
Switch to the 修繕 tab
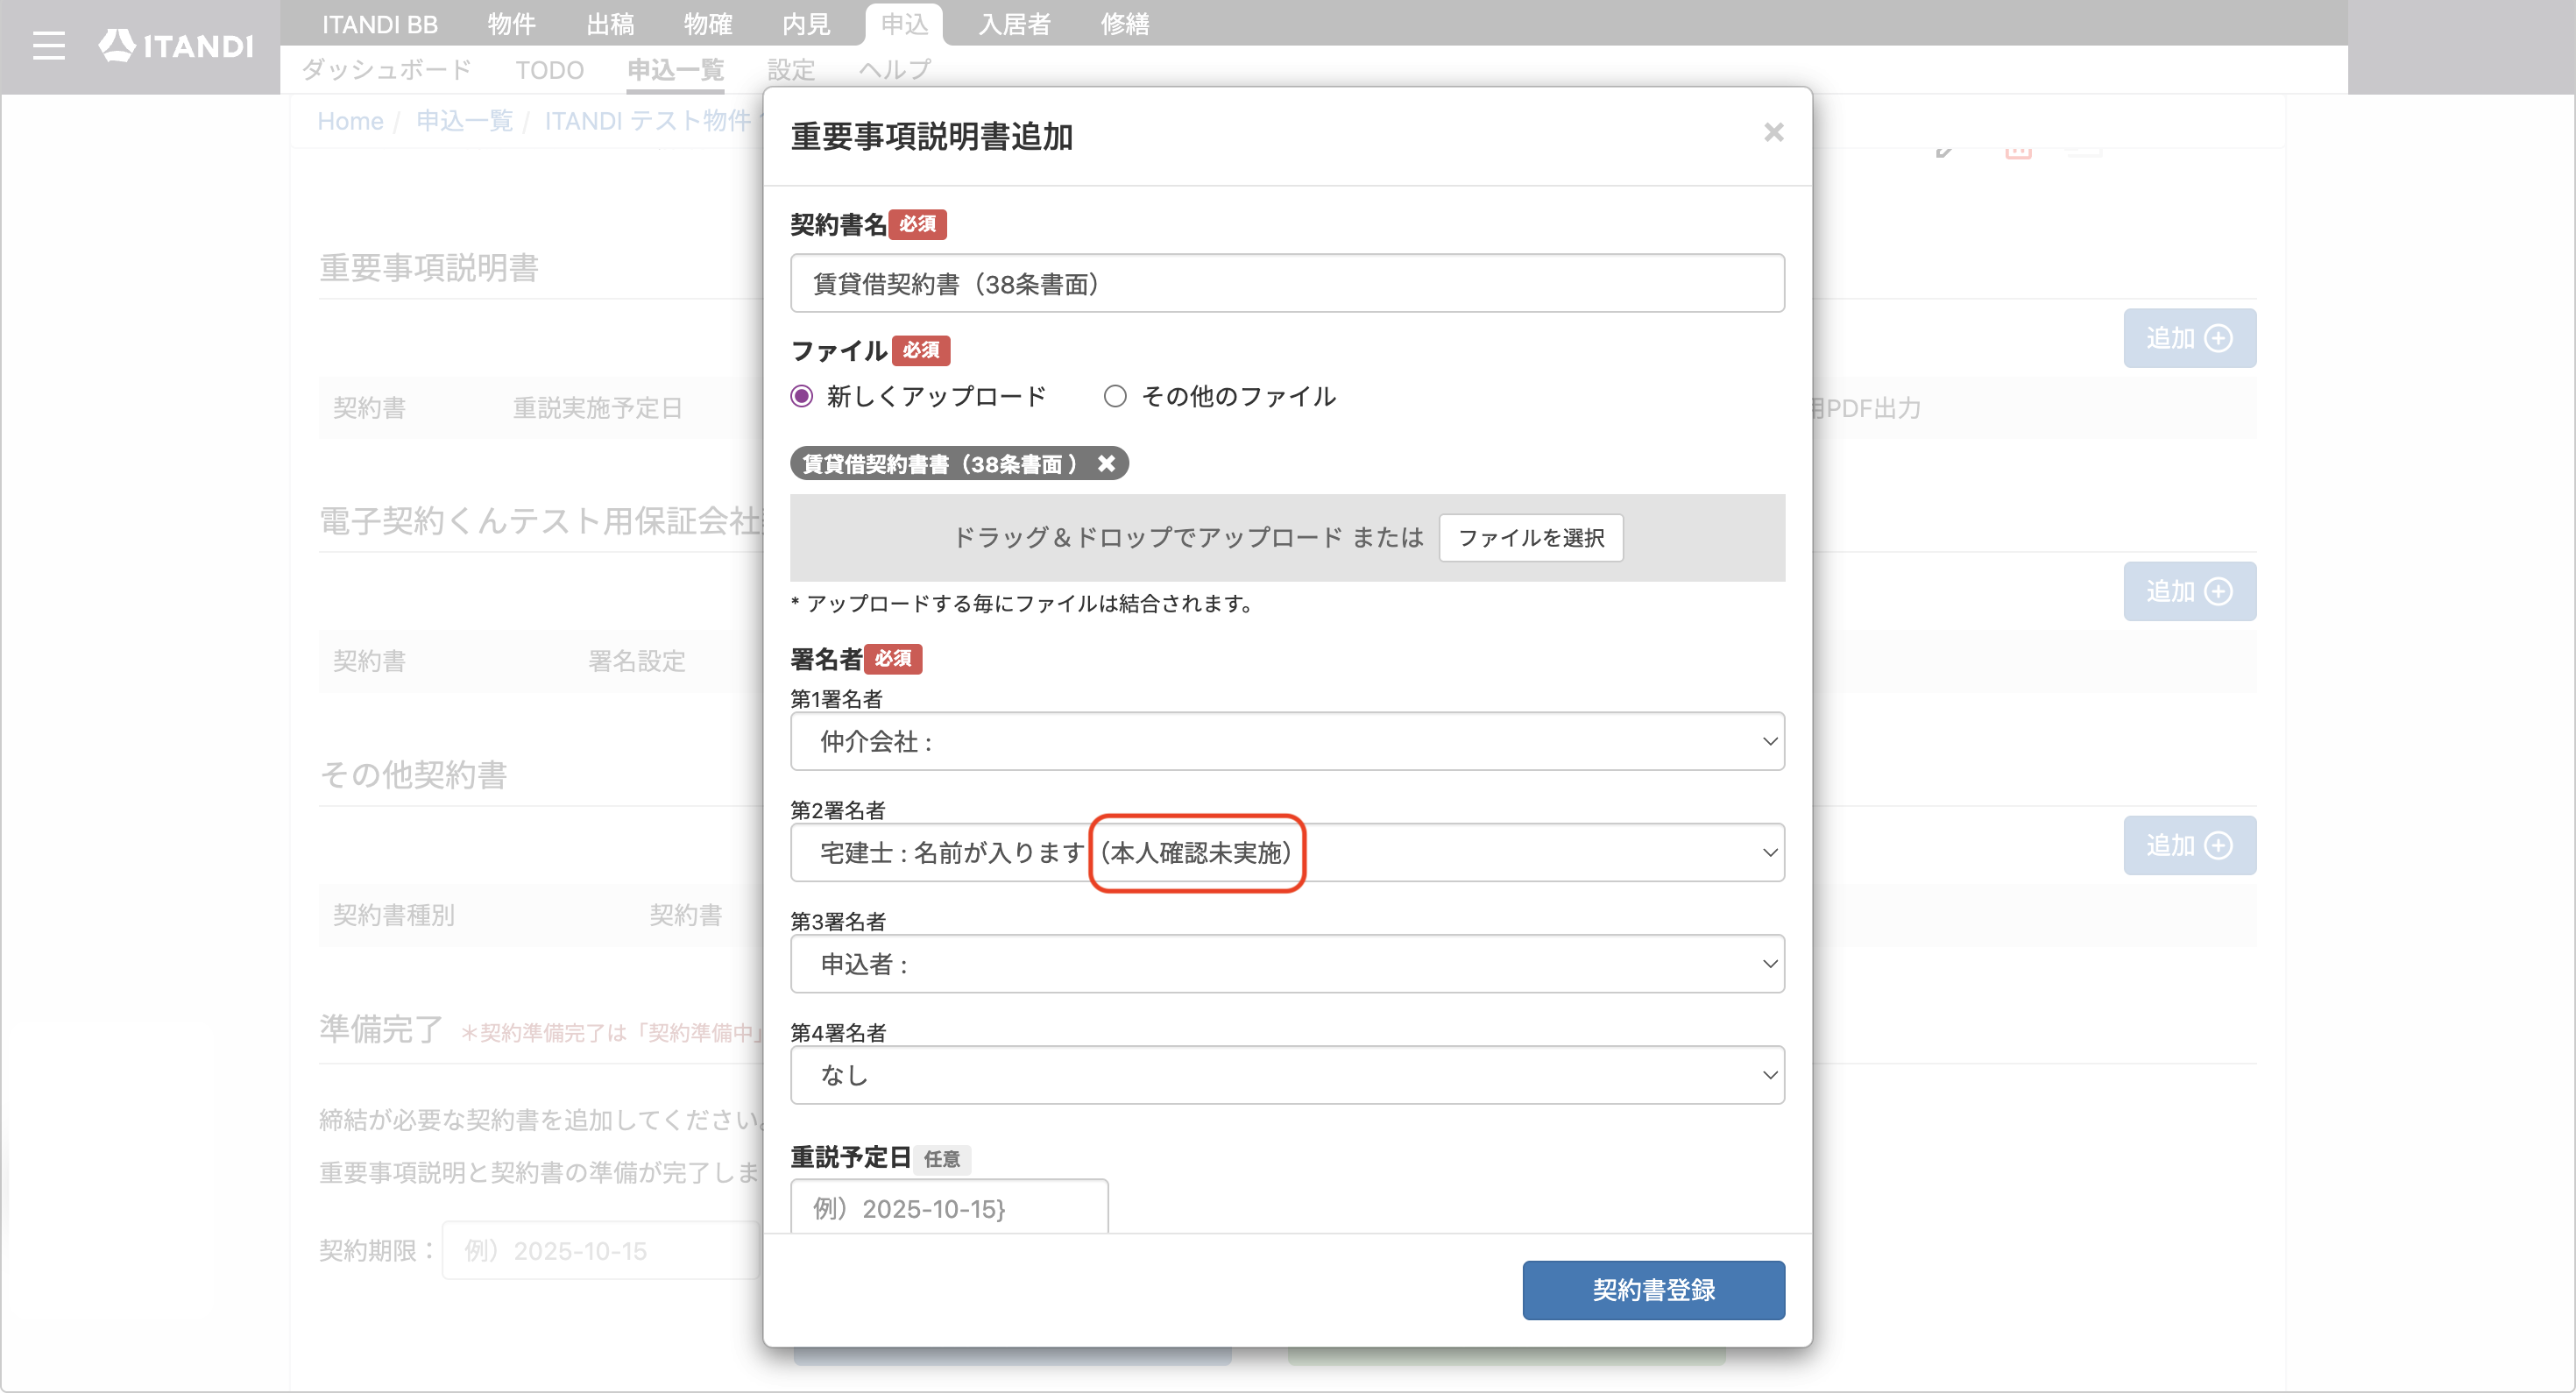(x=1125, y=24)
